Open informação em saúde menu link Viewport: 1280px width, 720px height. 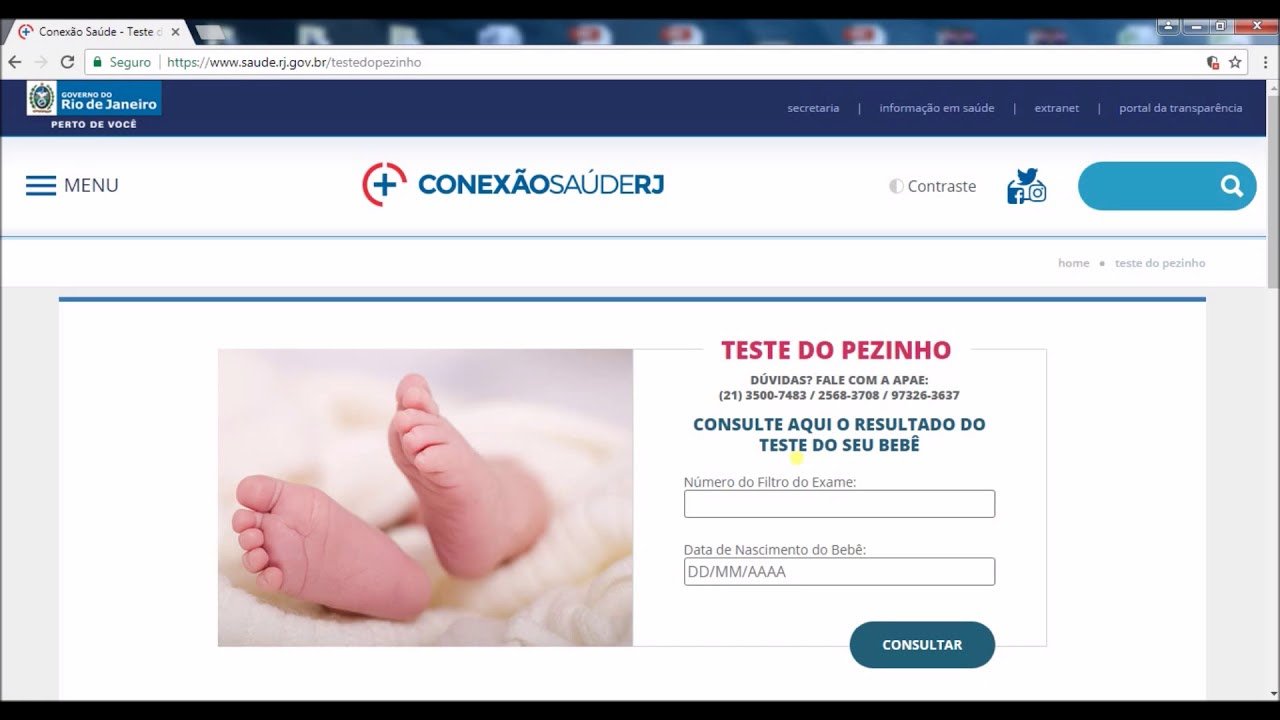click(937, 108)
